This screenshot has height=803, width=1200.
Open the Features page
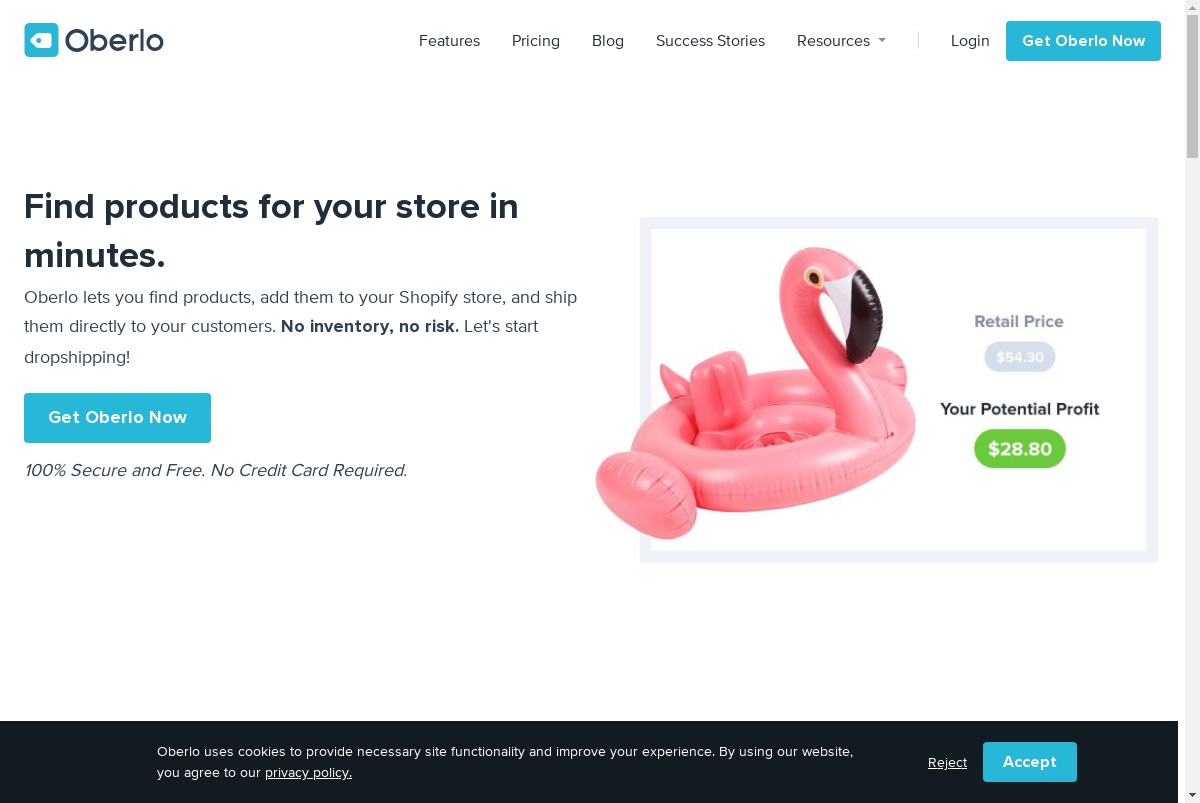coord(449,41)
